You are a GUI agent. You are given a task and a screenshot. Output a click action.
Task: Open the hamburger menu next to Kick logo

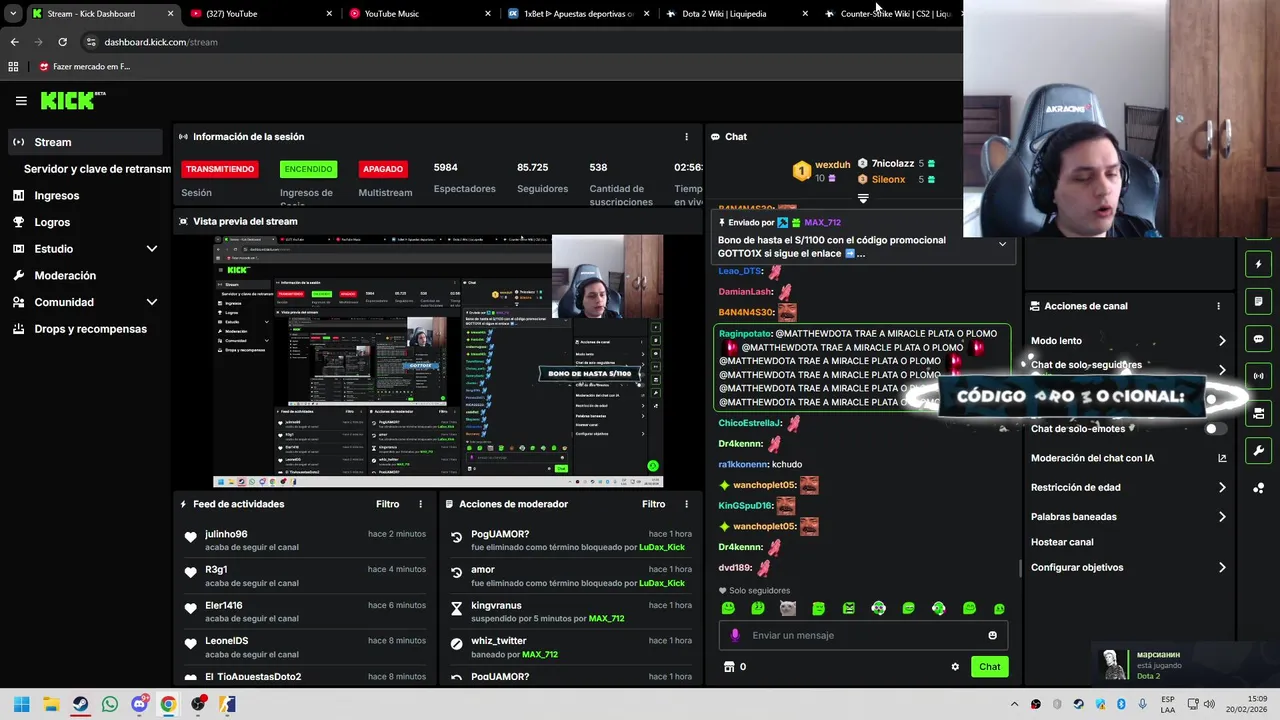pyautogui.click(x=21, y=101)
